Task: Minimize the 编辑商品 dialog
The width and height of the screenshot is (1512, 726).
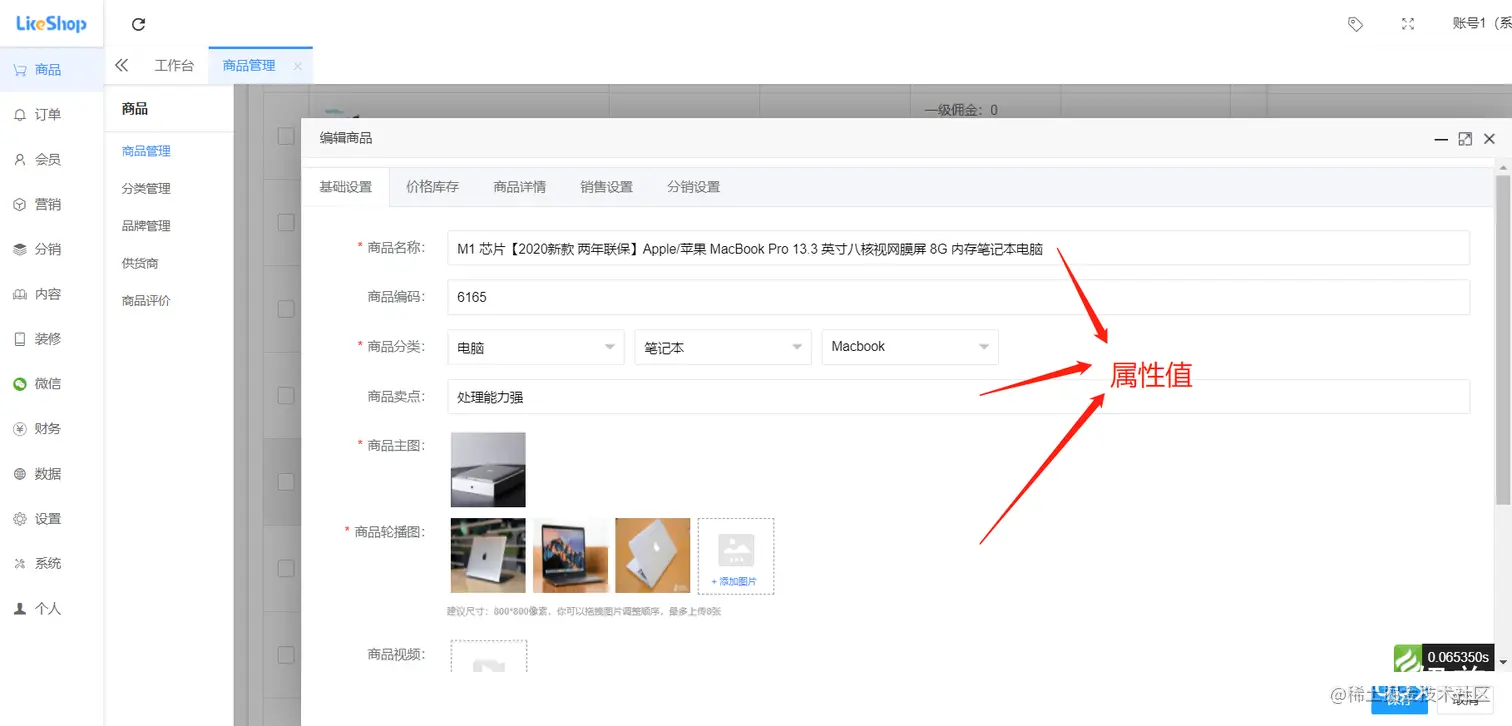Action: [1441, 139]
